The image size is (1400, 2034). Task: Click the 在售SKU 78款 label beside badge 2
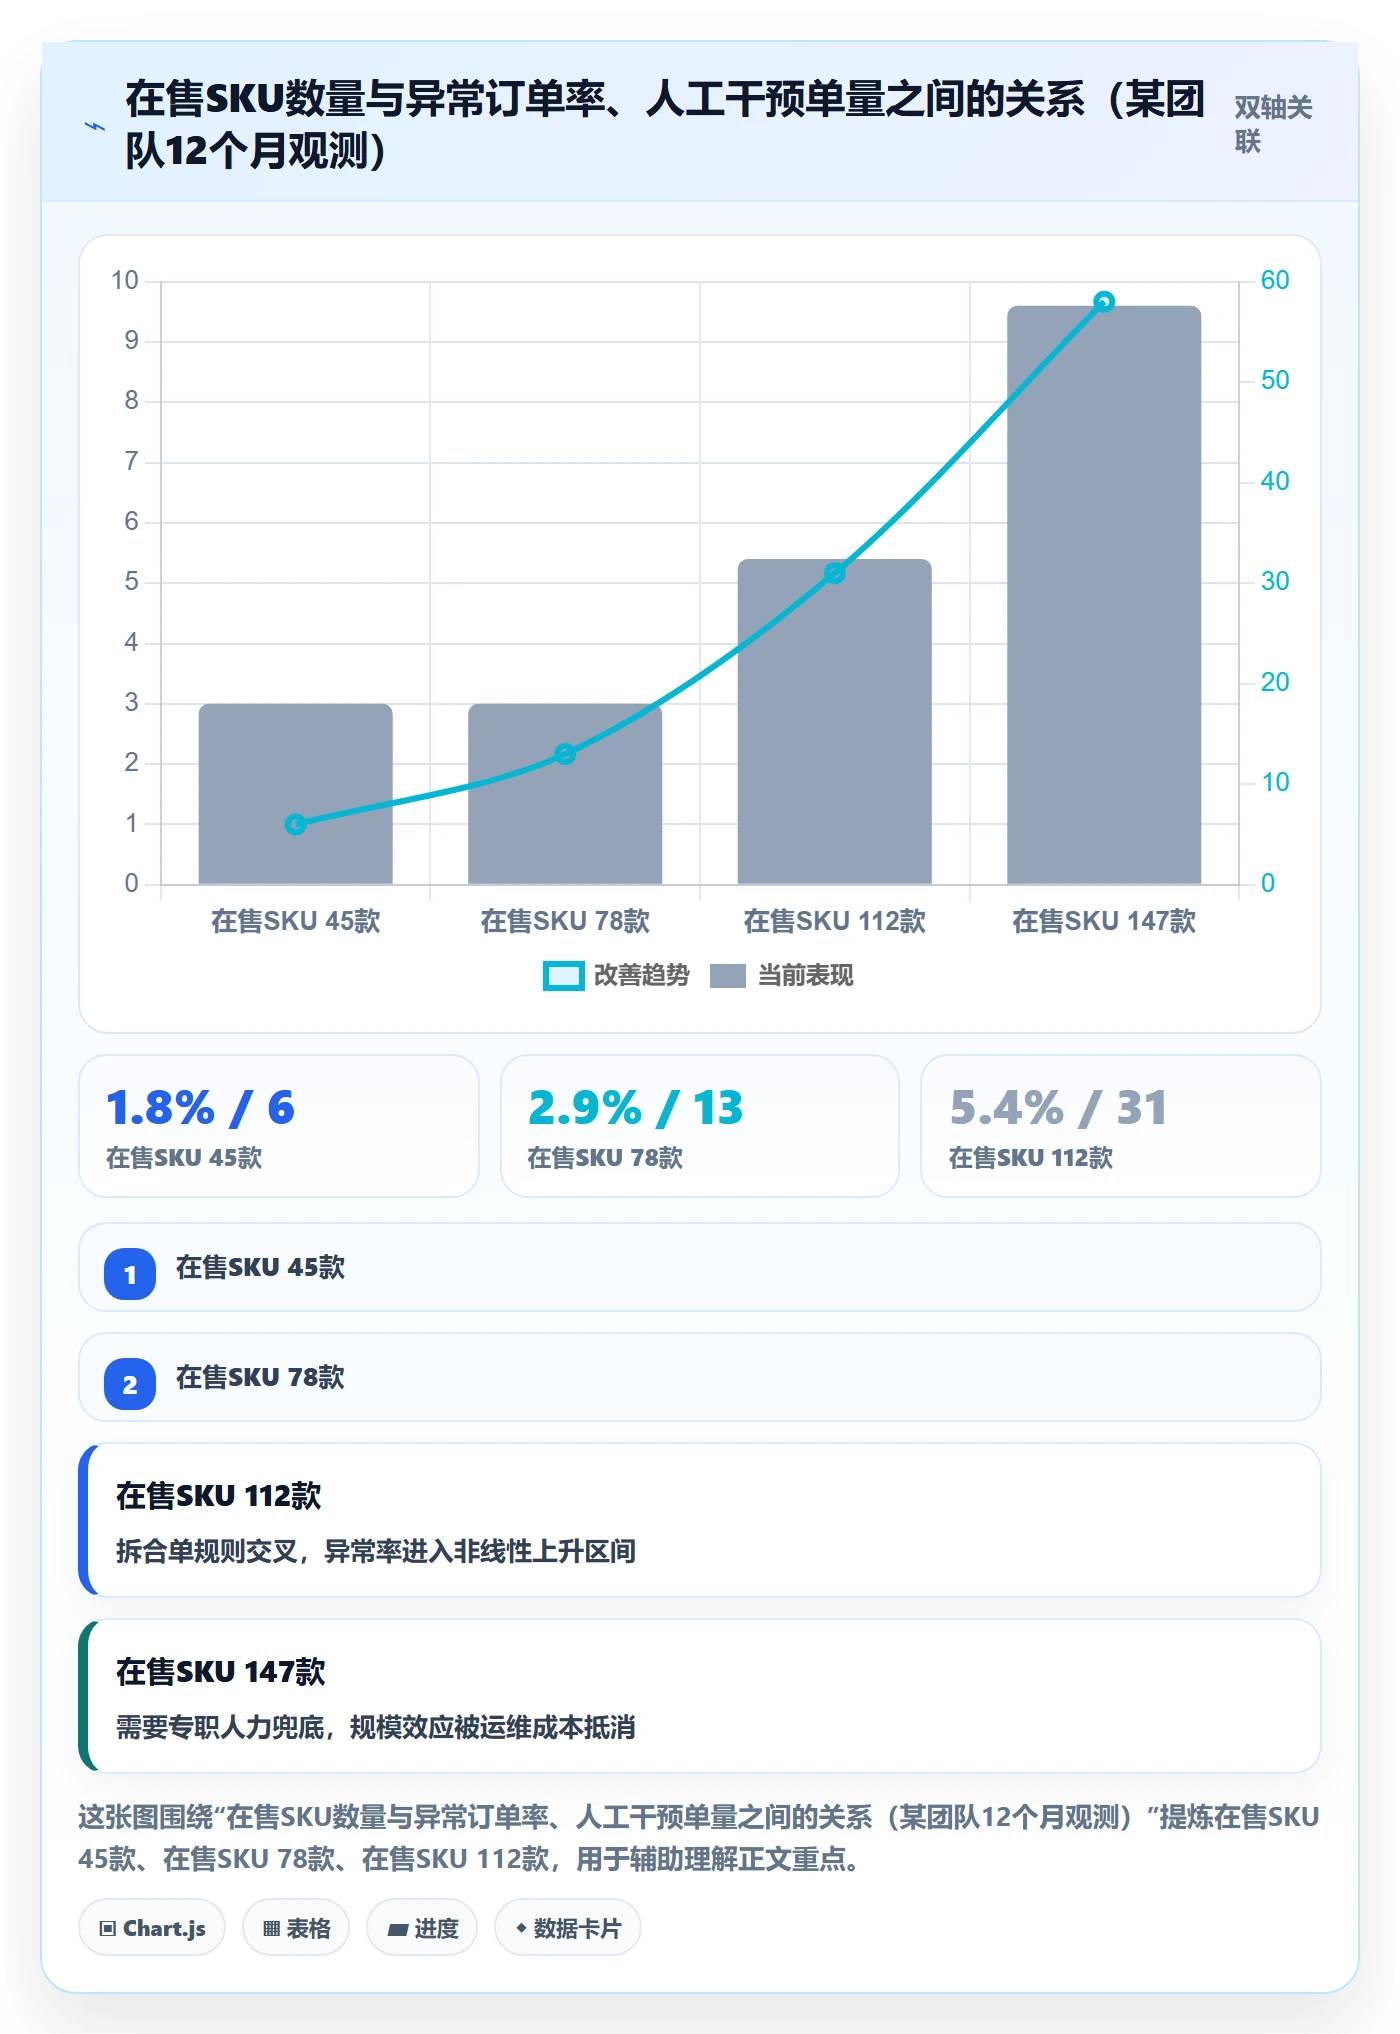260,1377
